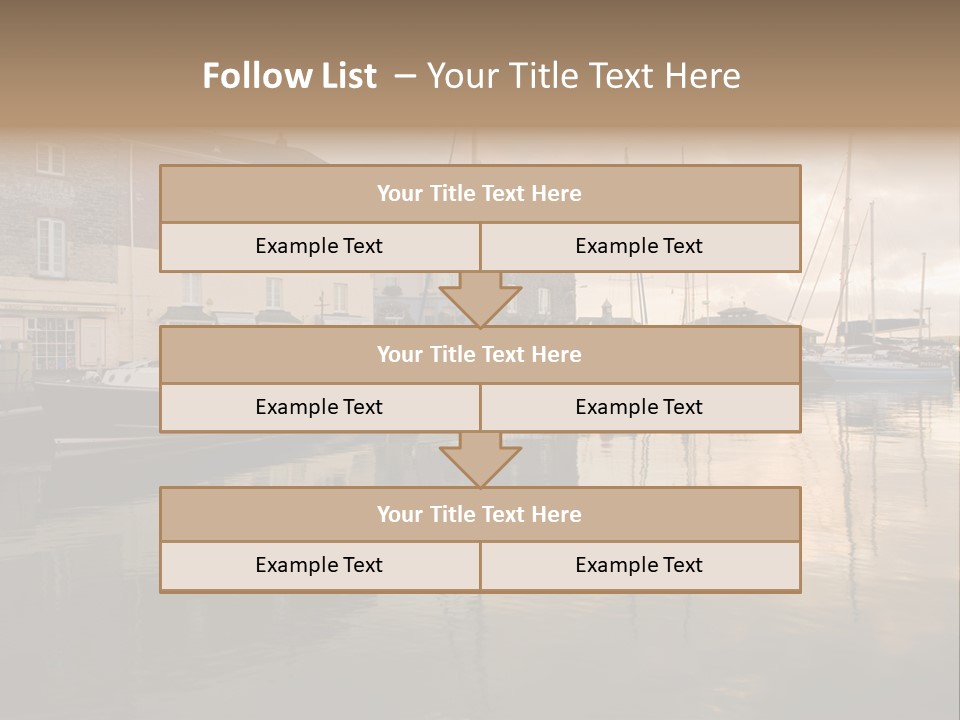The image size is (960, 720).
Task: Click the left Example Text cell in top block
Action: 319,246
